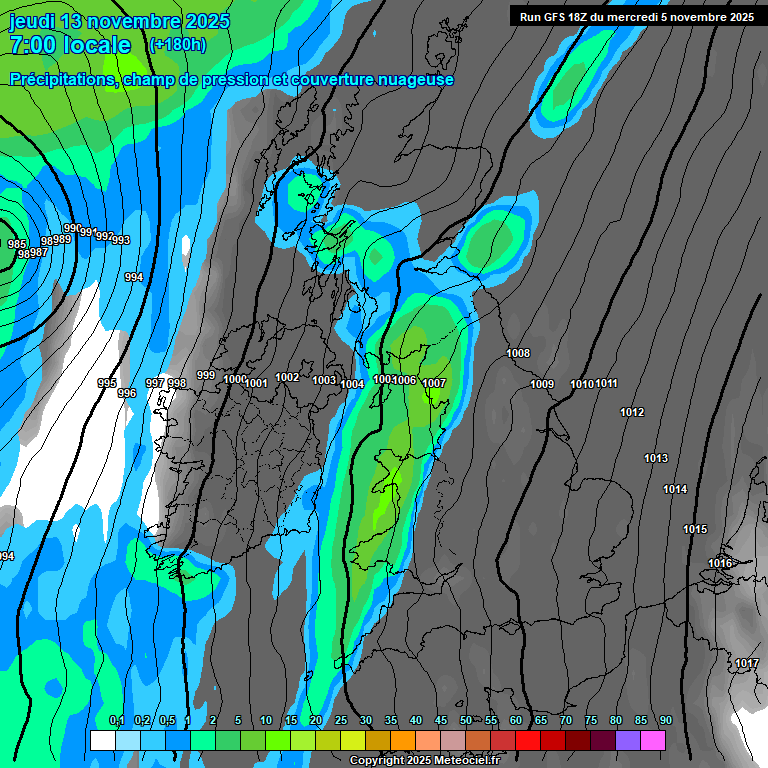
Task: Click the white swatch at legend start
Action: click(102, 740)
